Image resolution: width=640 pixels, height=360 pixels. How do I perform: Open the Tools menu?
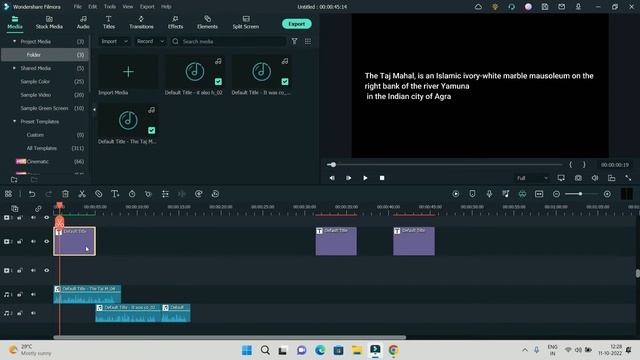pyautogui.click(x=110, y=7)
